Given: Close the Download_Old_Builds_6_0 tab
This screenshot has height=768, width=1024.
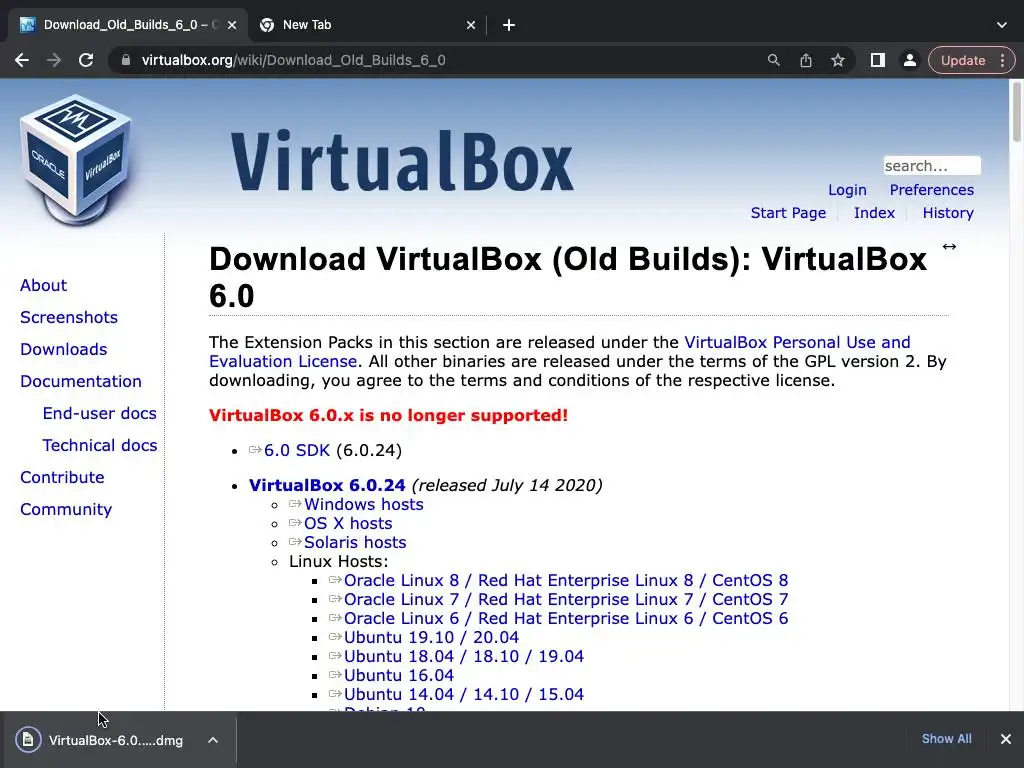Looking at the screenshot, I should point(232,25).
